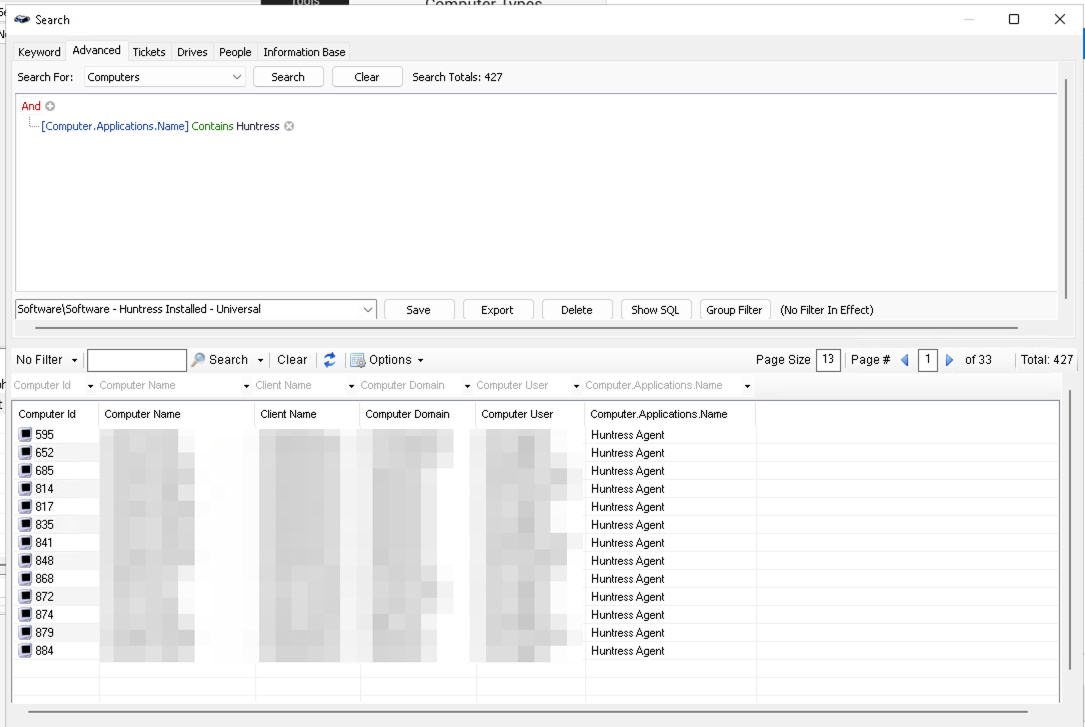Sort by the Computer.Applications.Name column header

click(671, 414)
